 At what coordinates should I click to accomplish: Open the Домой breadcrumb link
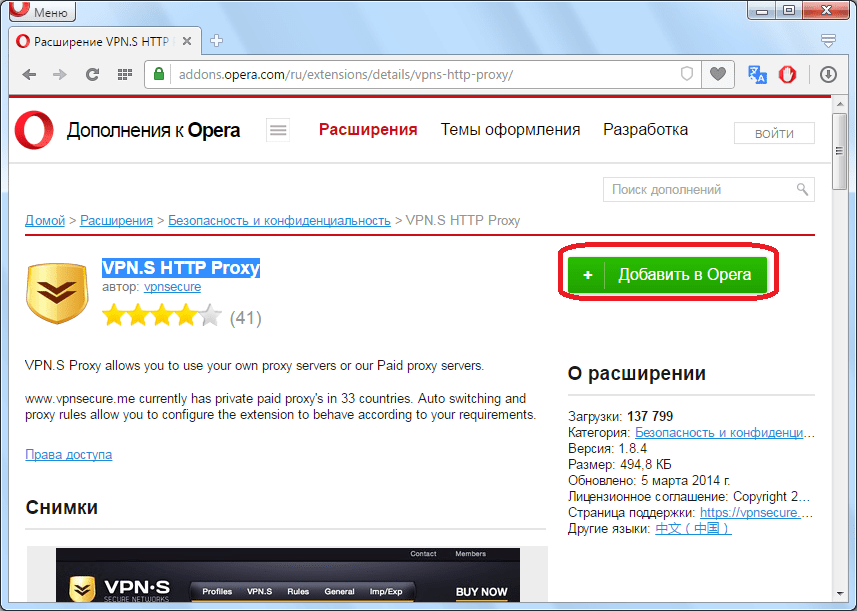pos(45,220)
